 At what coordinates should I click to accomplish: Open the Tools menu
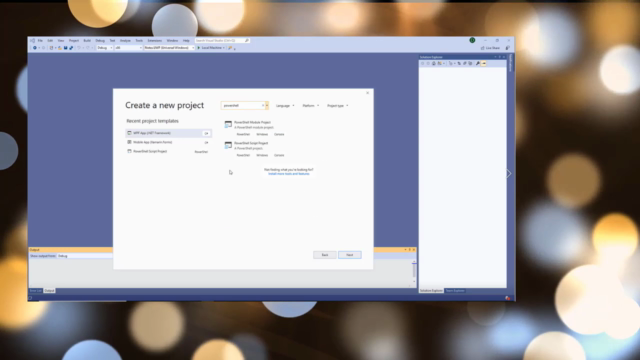[x=139, y=41]
